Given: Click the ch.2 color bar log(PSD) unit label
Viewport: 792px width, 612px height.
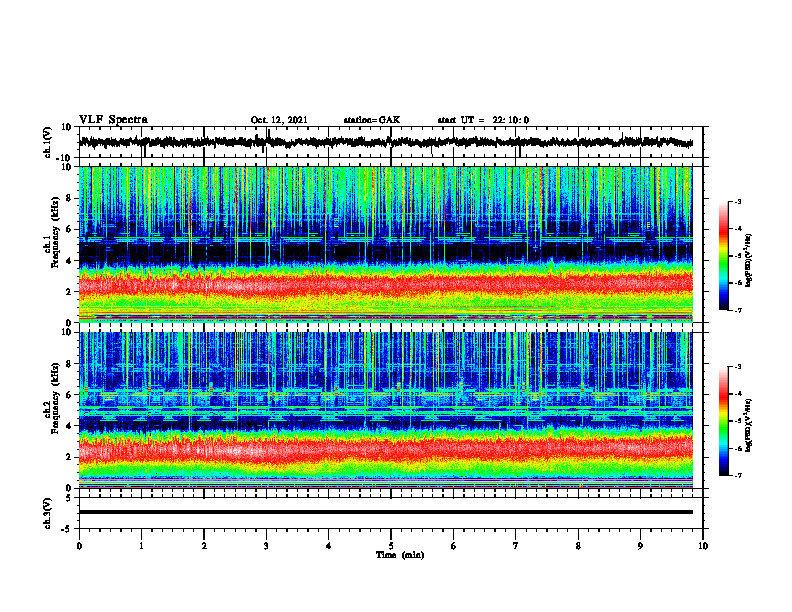Looking at the screenshot, I should [x=749, y=425].
